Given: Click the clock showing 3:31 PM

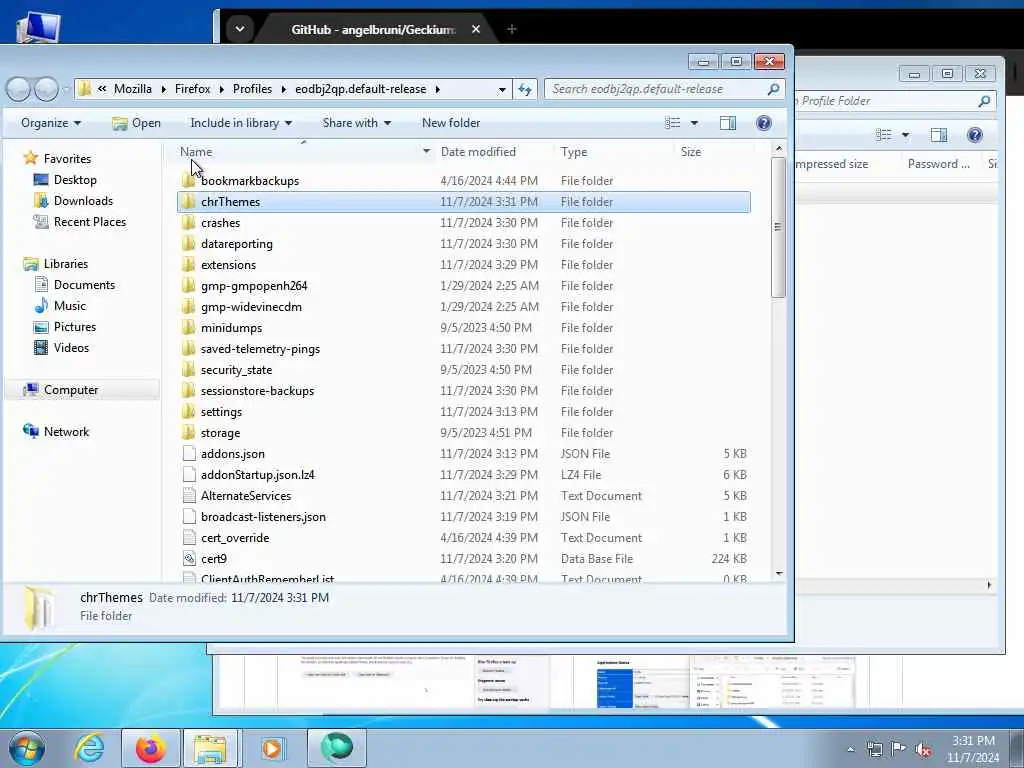Looking at the screenshot, I should point(973,741).
